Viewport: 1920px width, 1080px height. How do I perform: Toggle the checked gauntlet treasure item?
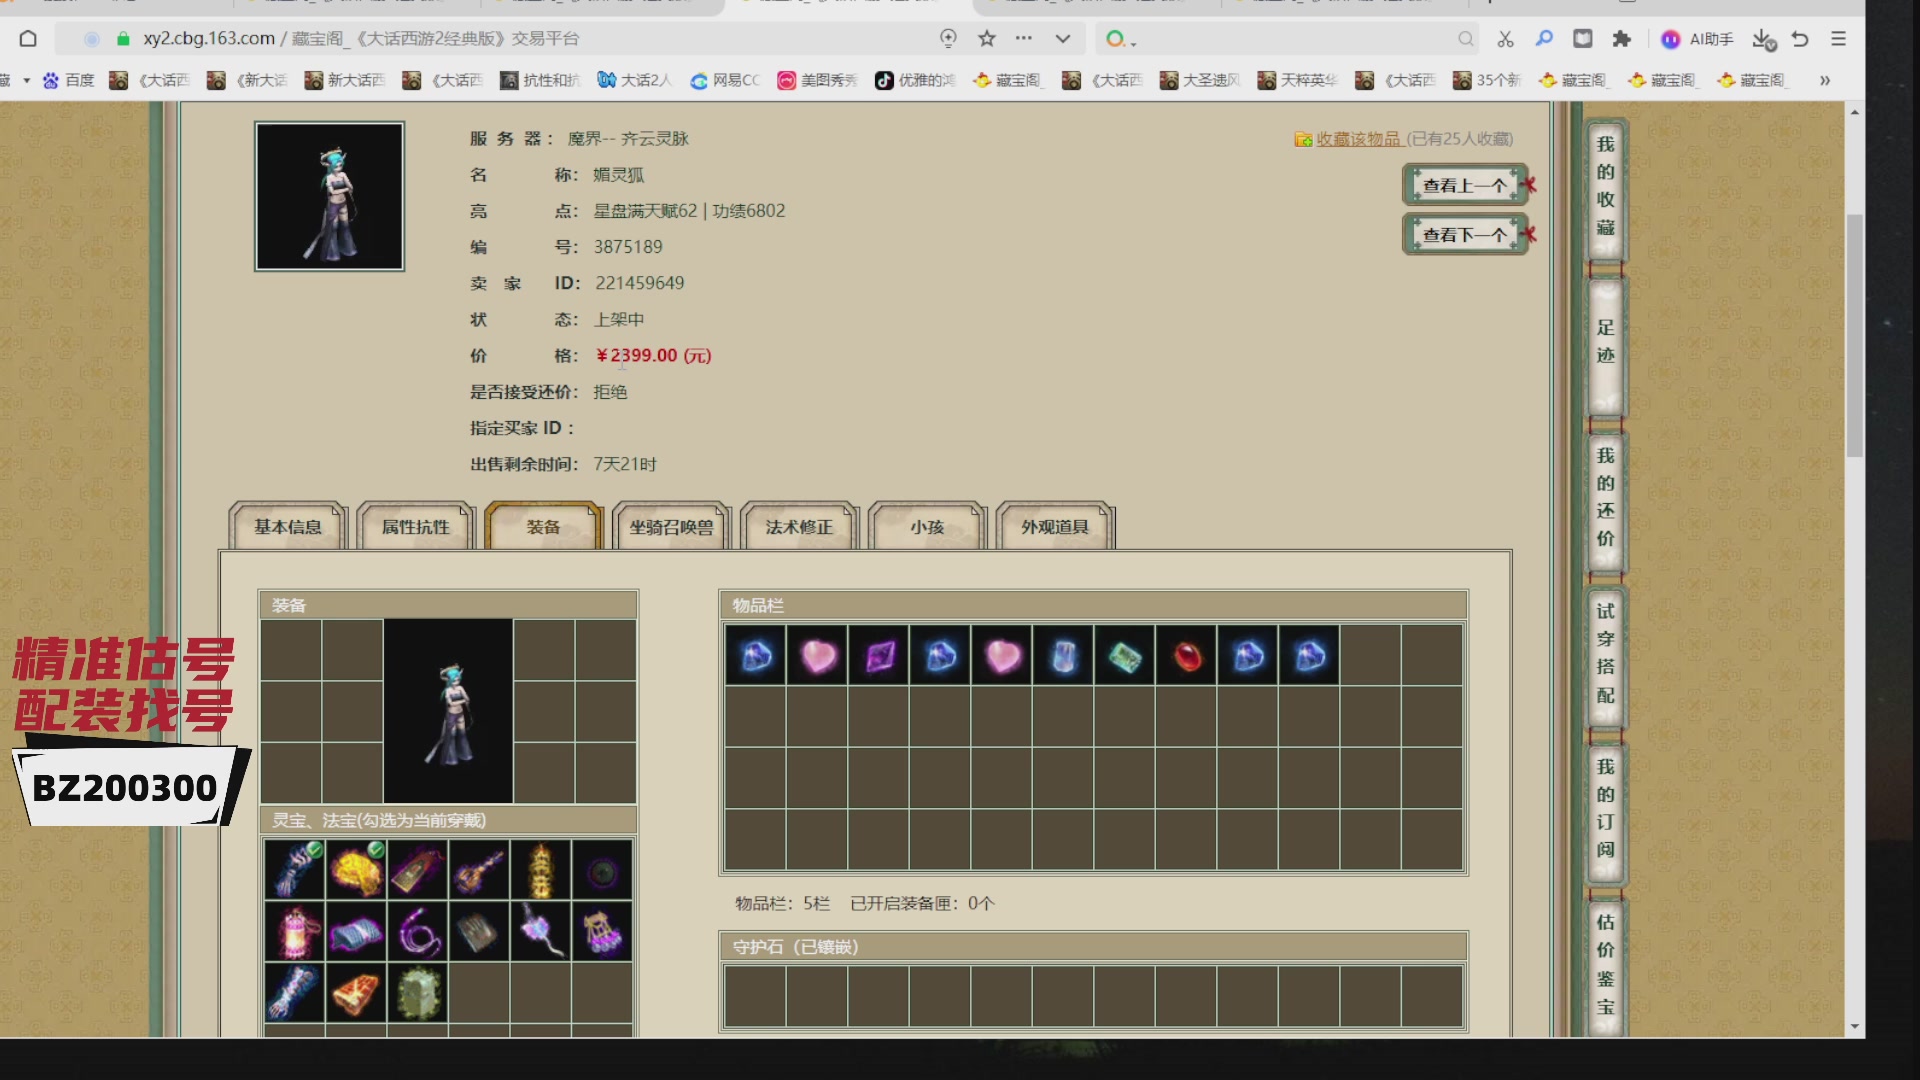click(295, 870)
